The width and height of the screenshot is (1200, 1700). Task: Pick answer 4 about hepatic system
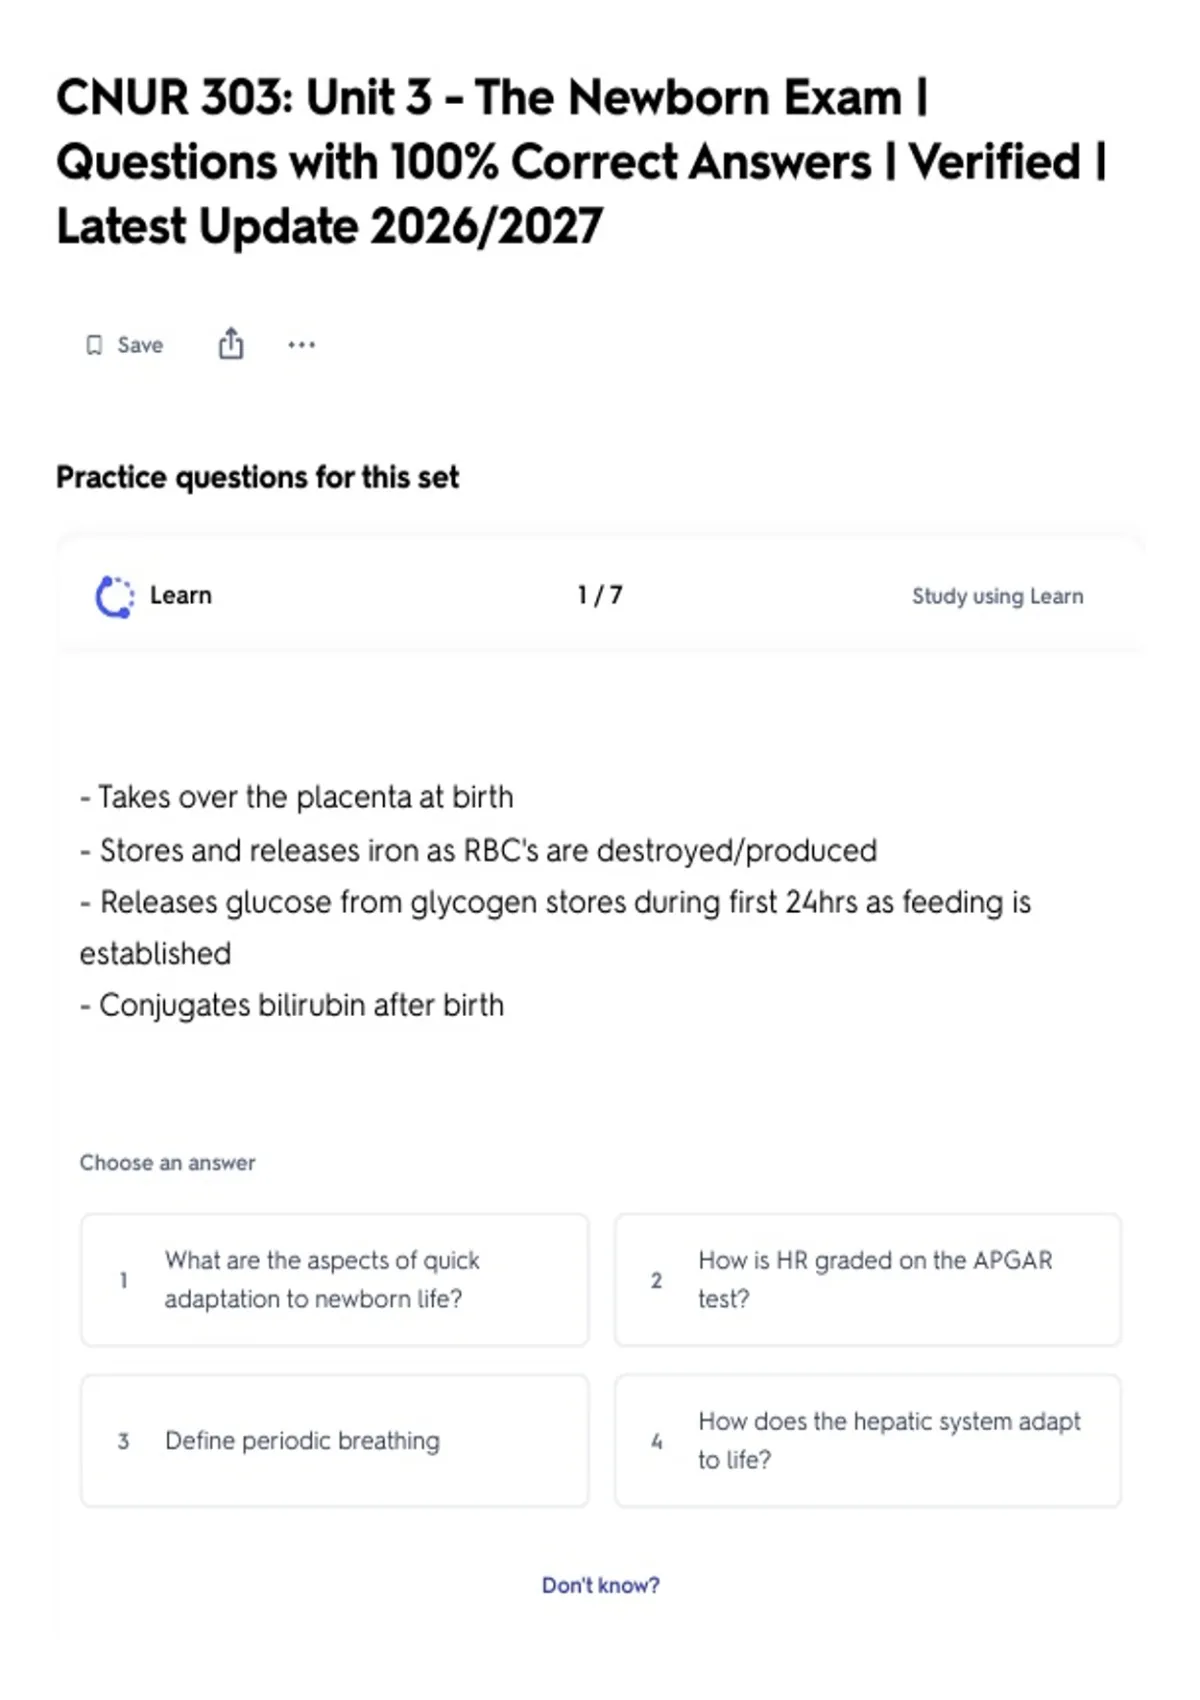coord(868,1441)
